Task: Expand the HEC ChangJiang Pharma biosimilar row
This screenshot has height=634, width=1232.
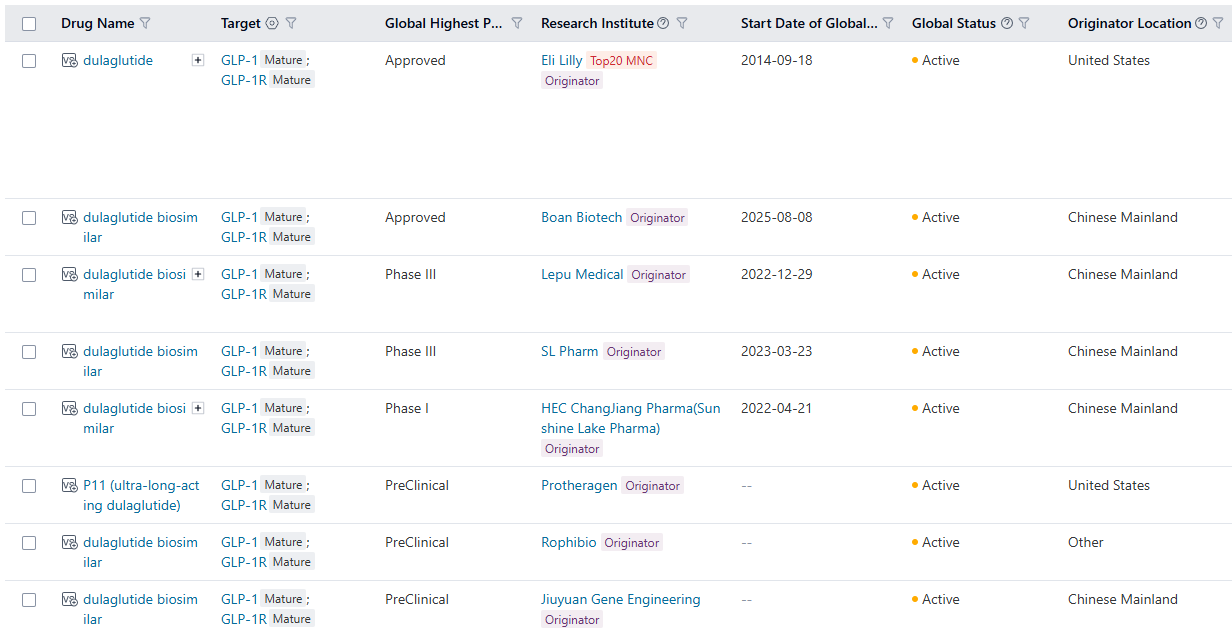Action: coord(198,408)
